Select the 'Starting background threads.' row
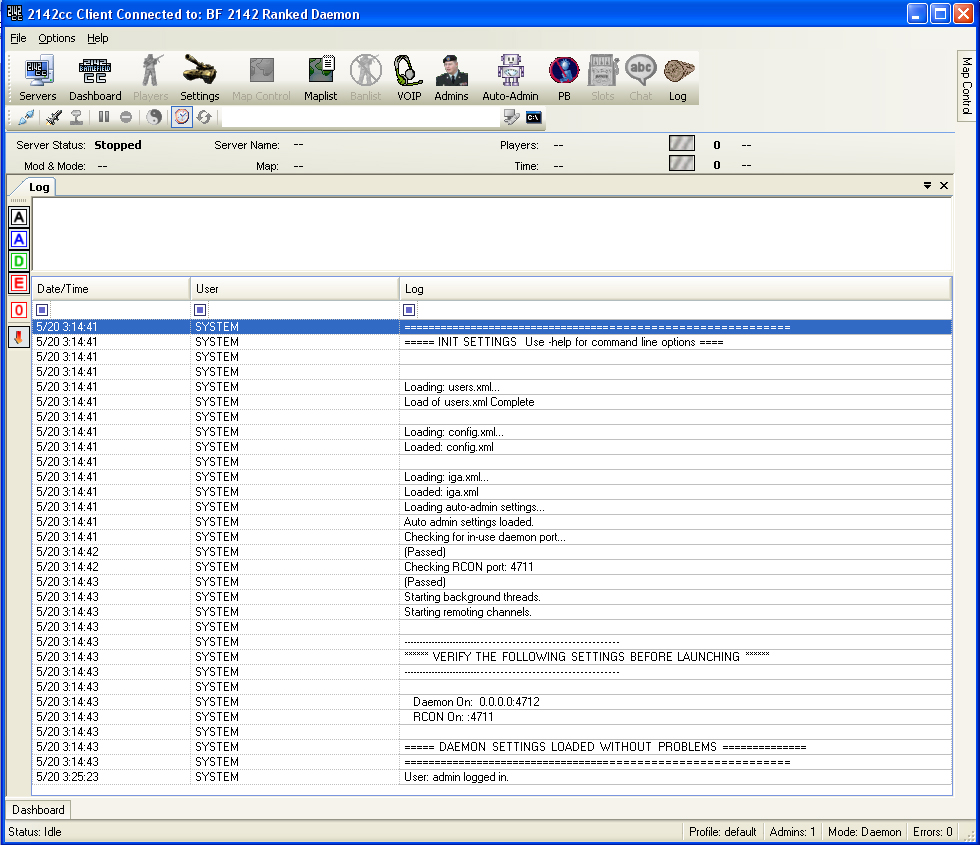 pos(492,597)
